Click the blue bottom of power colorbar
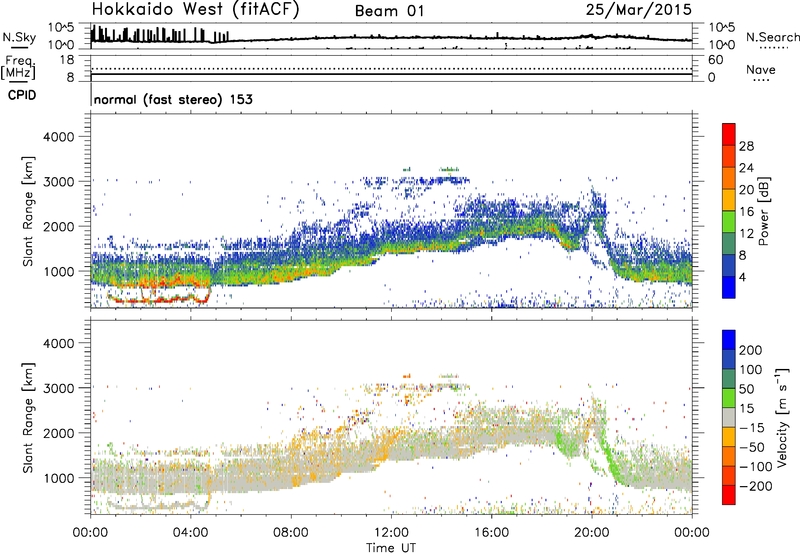Viewport: 800px width, 554px height. pos(729,287)
